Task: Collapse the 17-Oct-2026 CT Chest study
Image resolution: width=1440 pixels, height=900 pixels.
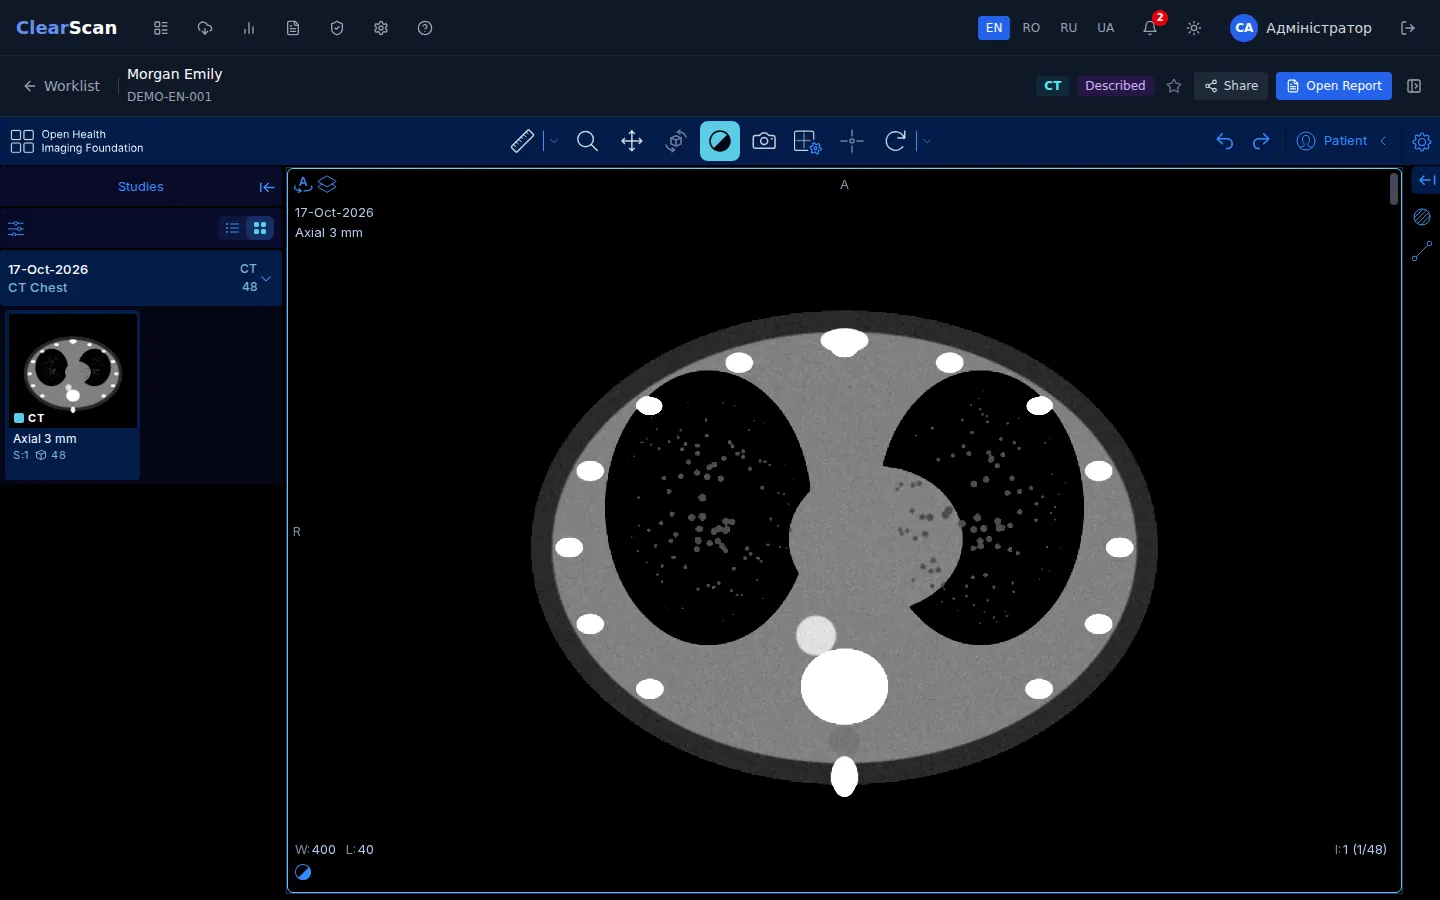Action: (x=266, y=279)
